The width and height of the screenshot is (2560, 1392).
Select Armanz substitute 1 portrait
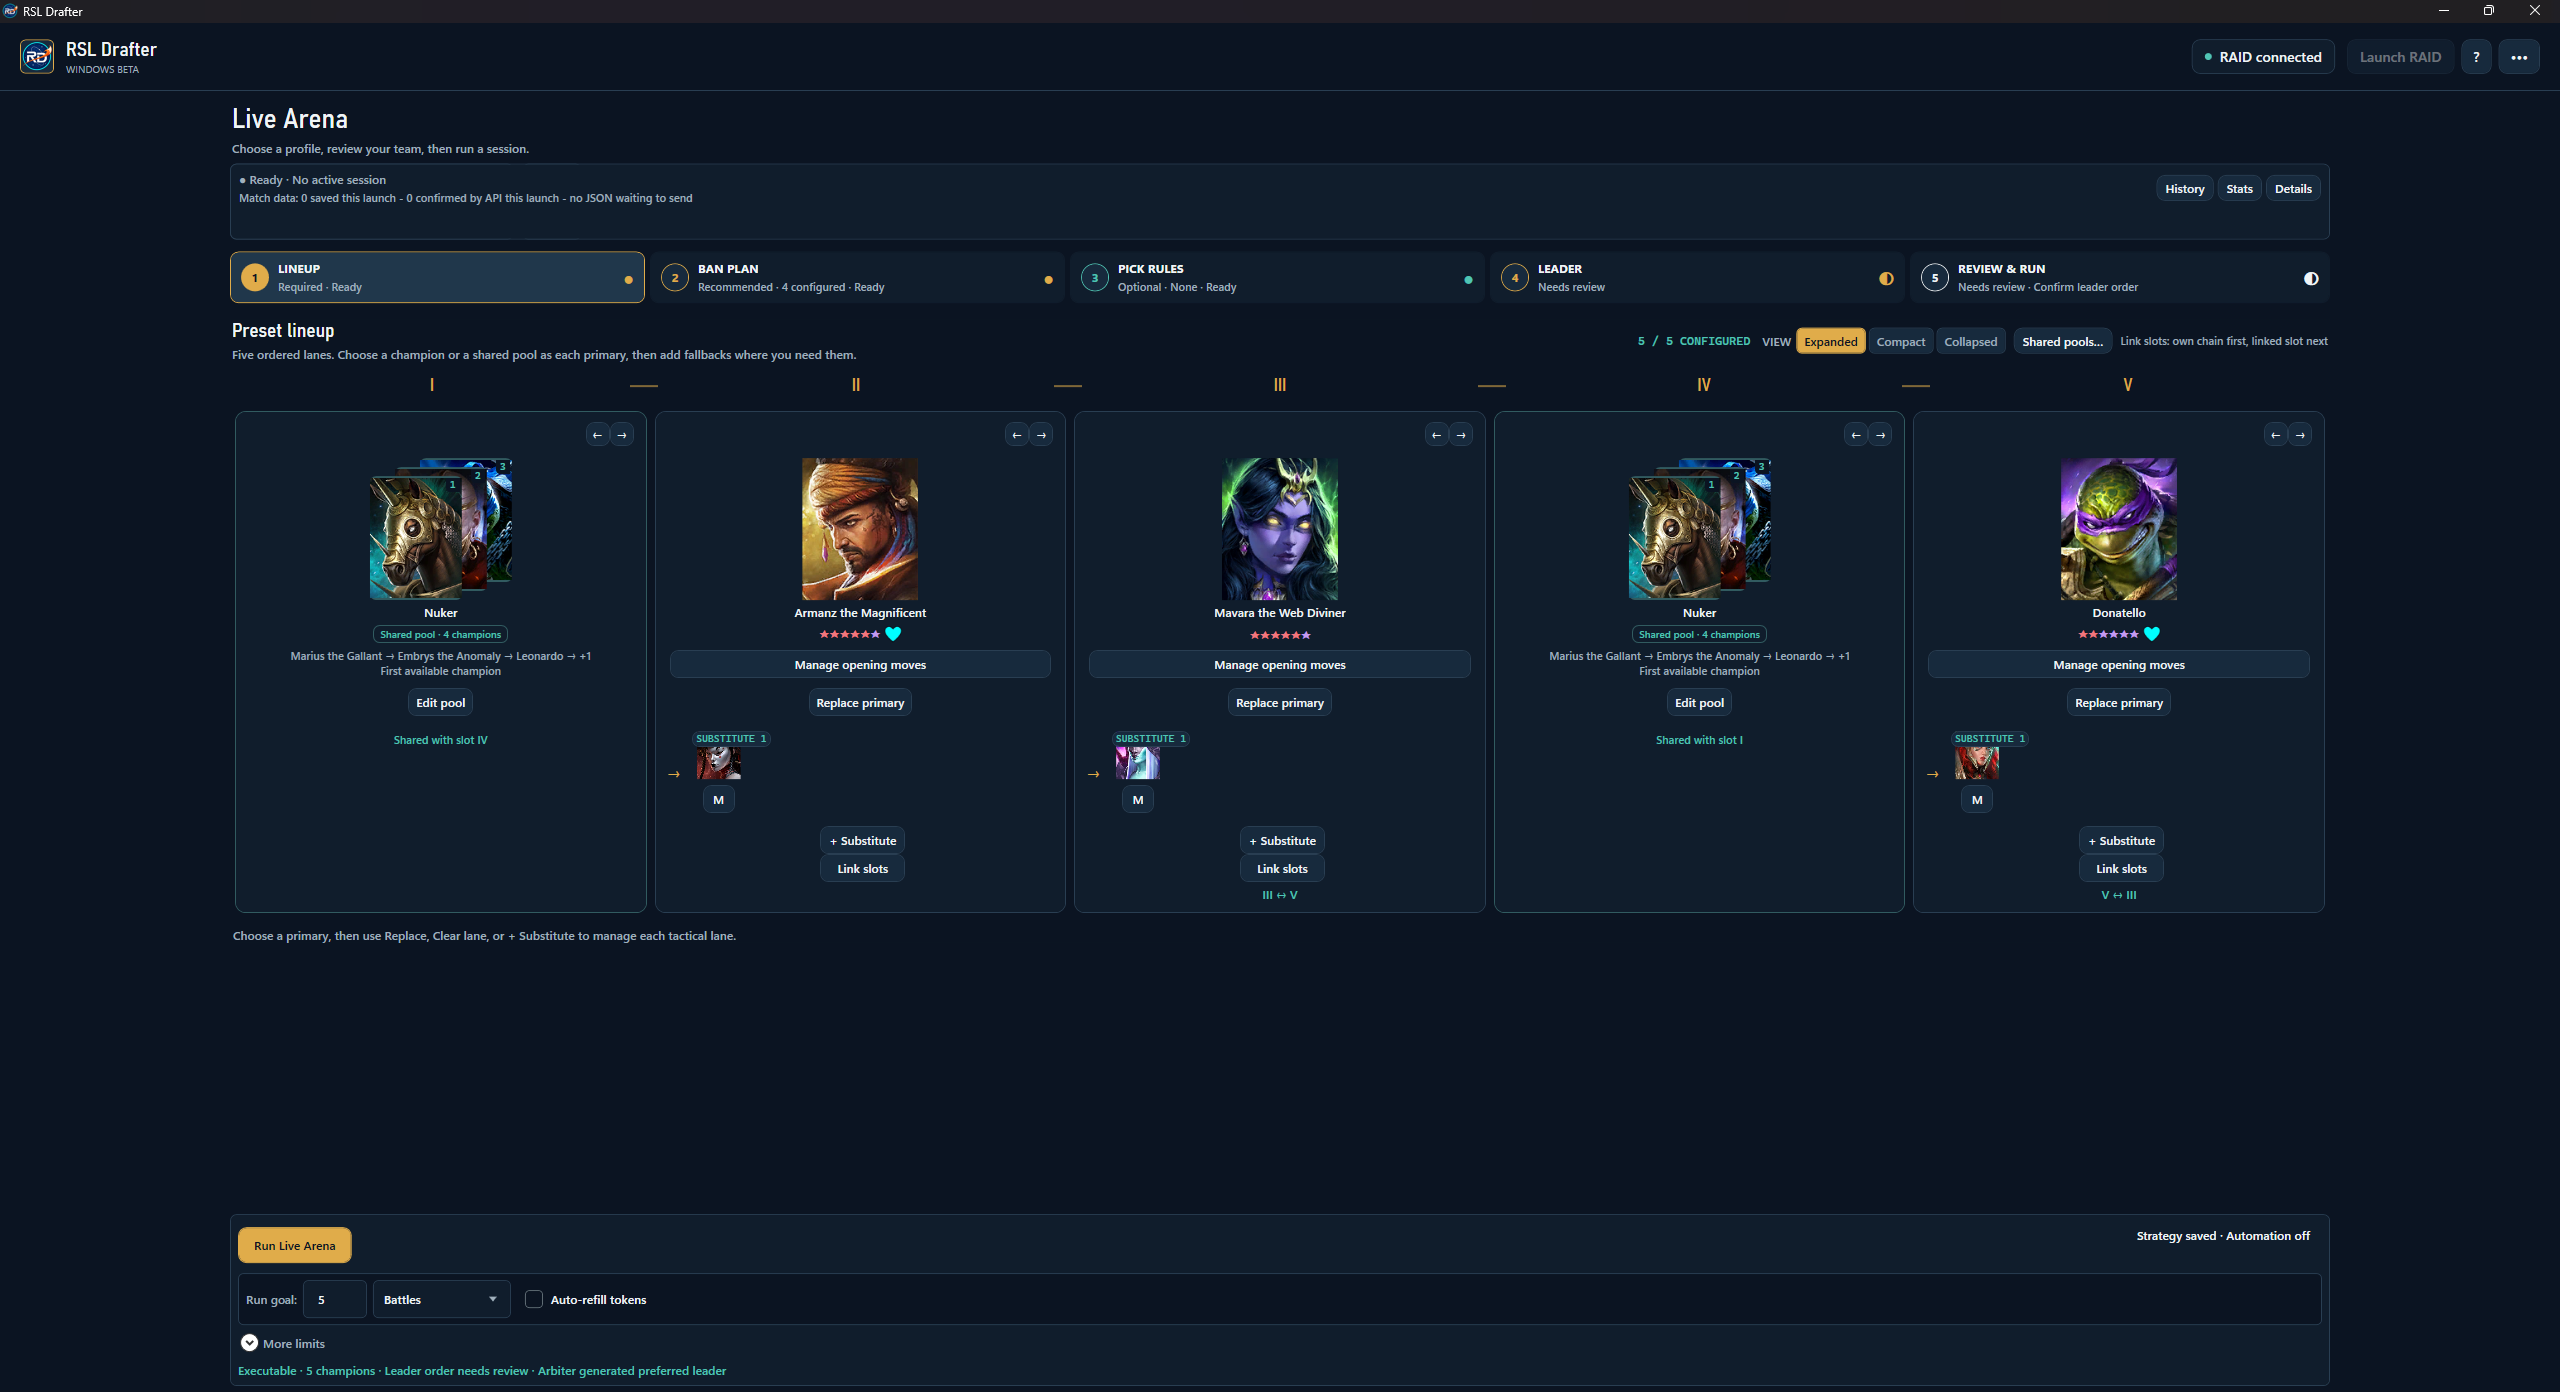pos(719,763)
